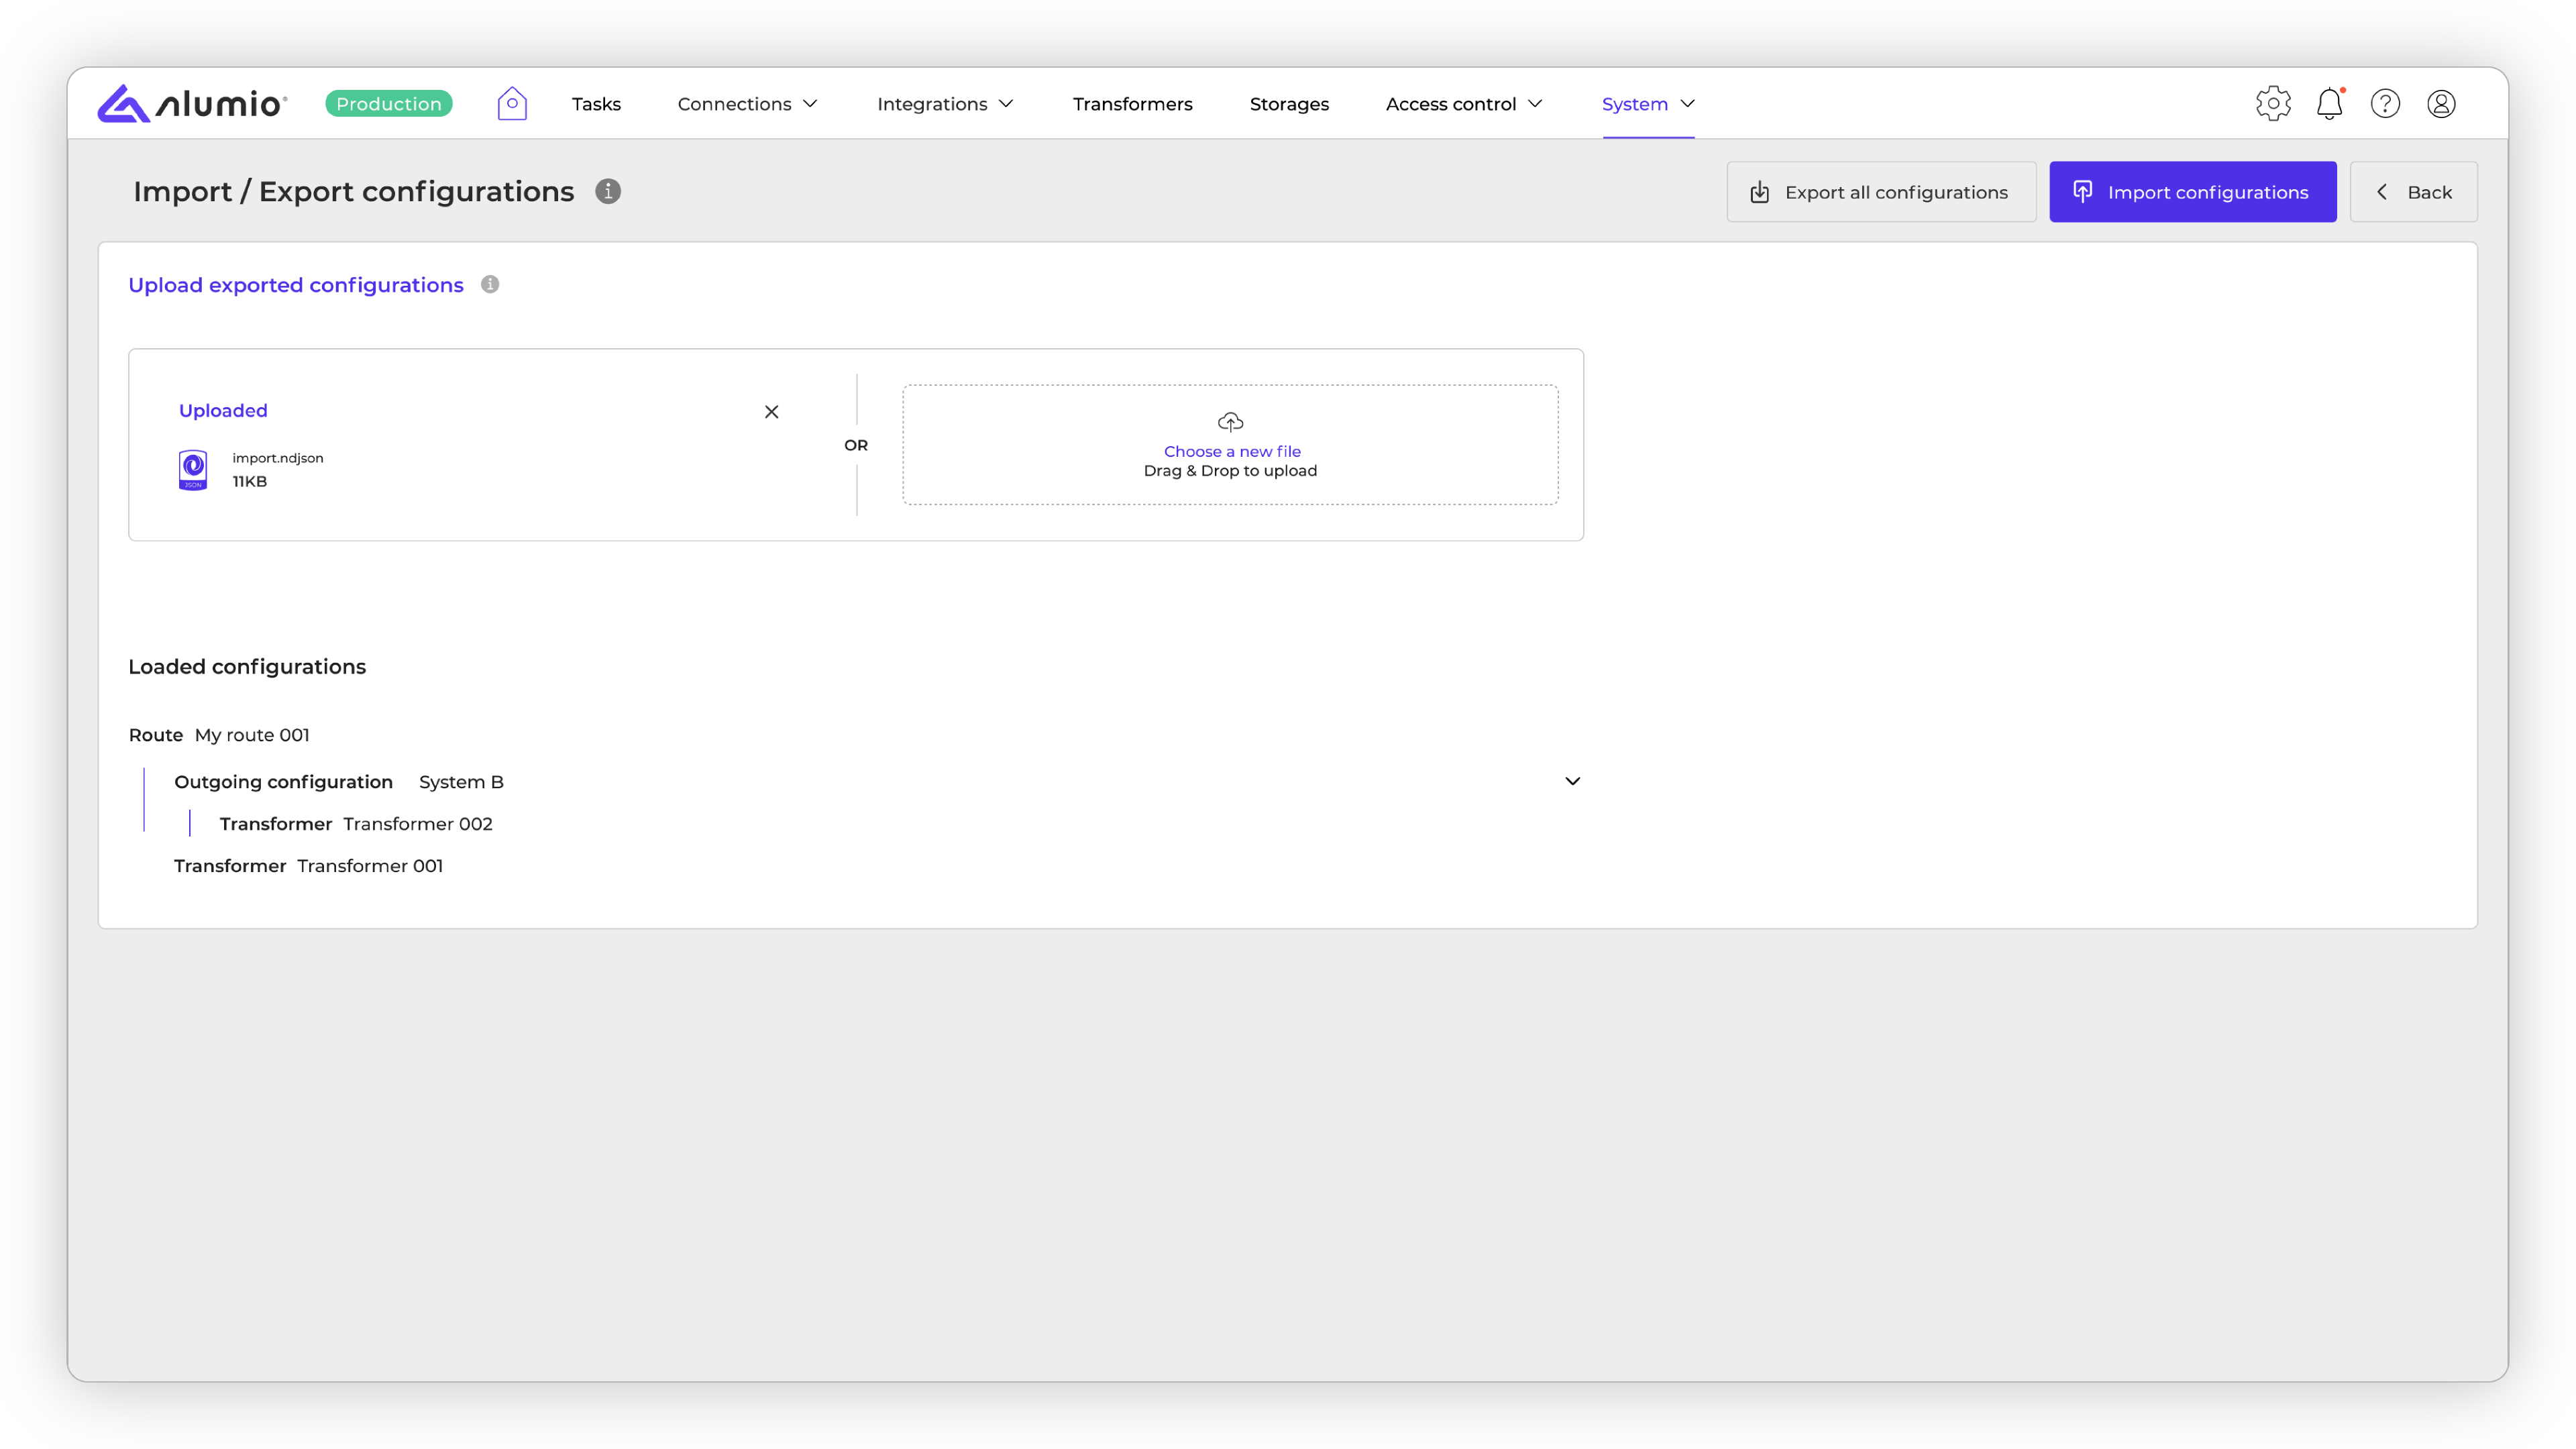Click info icon beside page title
The width and height of the screenshot is (2576, 1449).
pyautogui.click(x=608, y=191)
